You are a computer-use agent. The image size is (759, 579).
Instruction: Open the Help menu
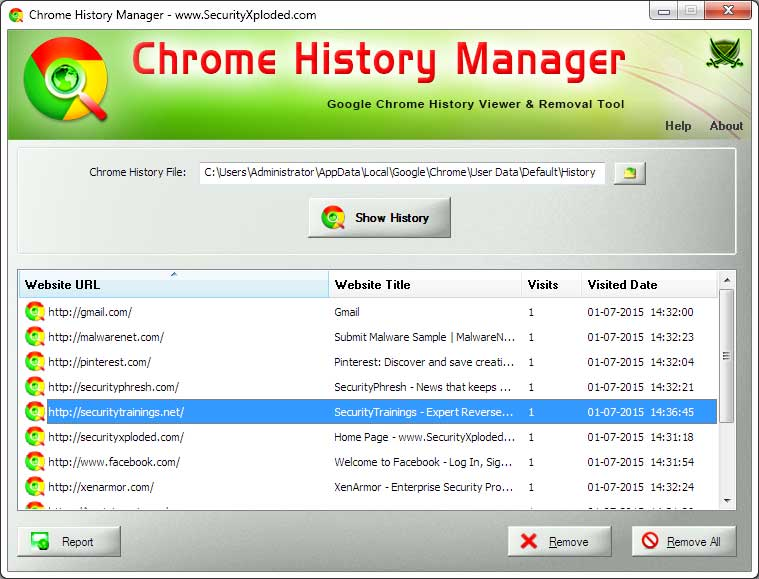pos(678,126)
